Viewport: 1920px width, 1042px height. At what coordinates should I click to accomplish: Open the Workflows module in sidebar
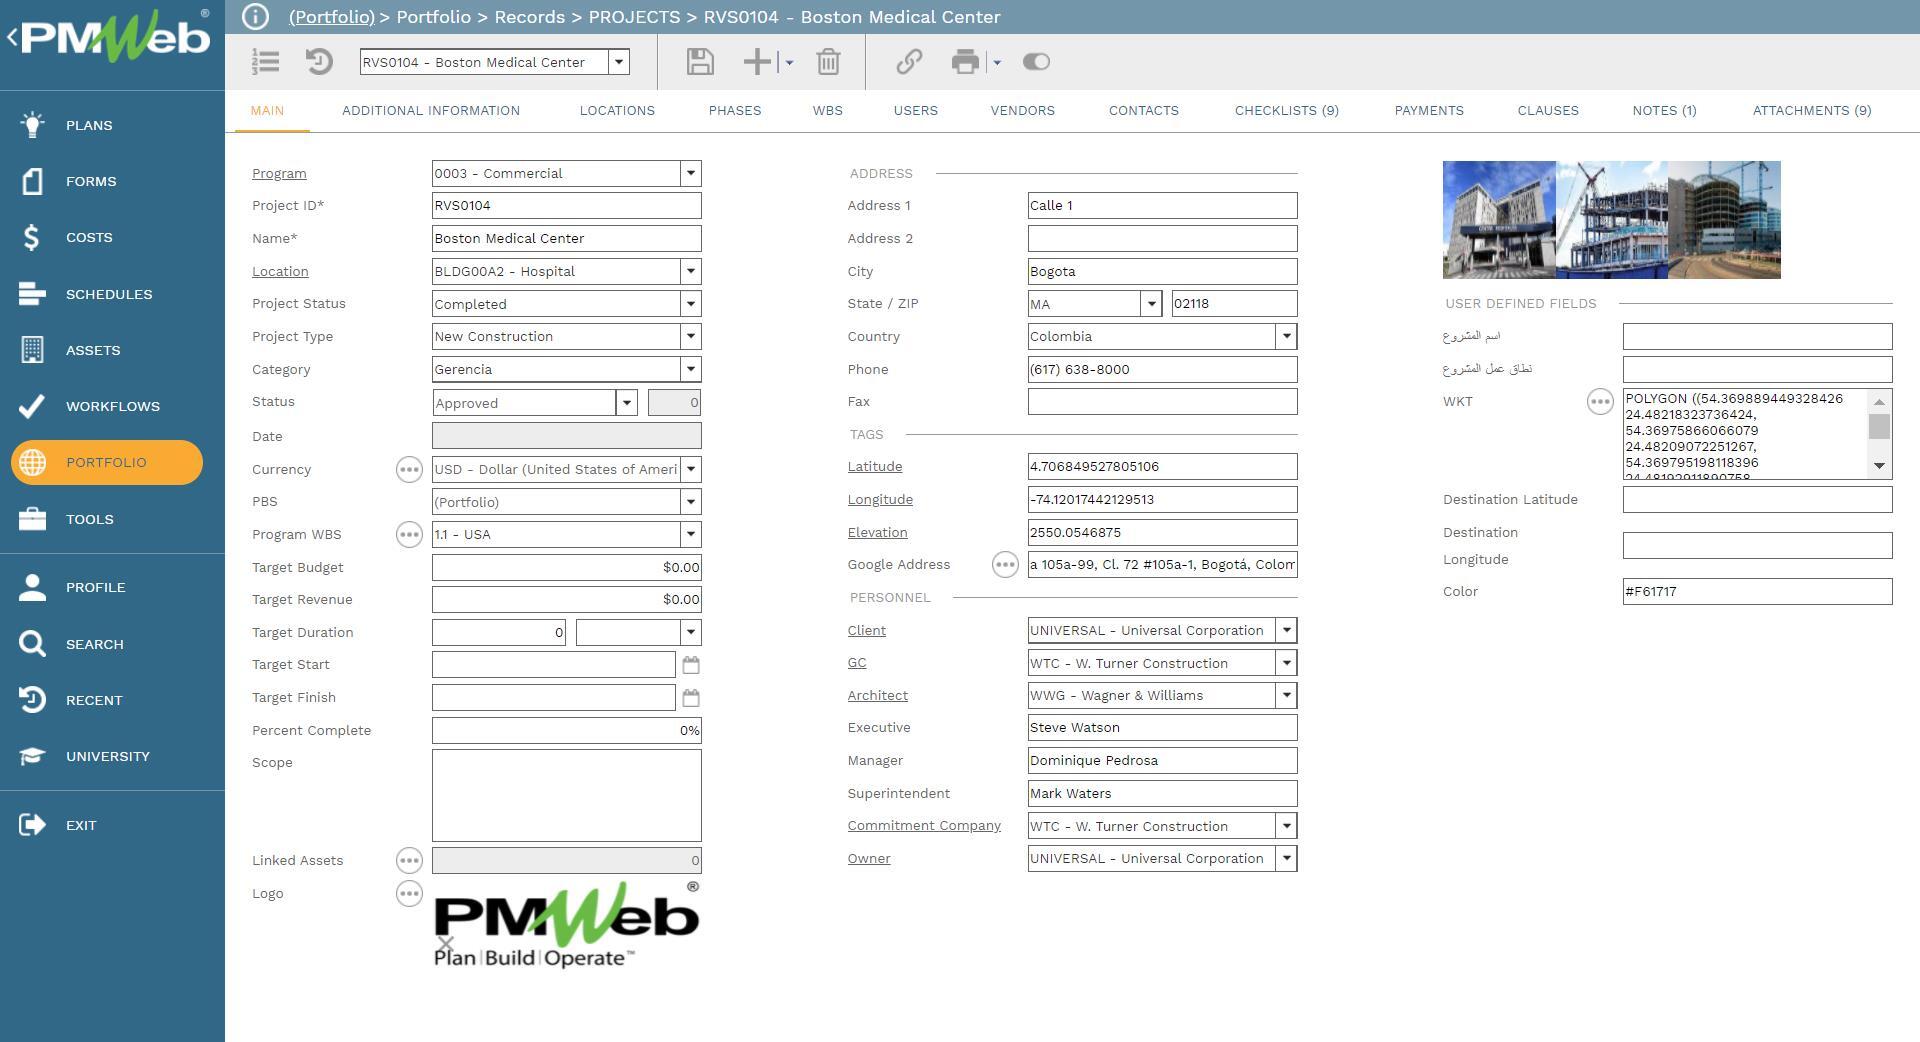[x=112, y=406]
